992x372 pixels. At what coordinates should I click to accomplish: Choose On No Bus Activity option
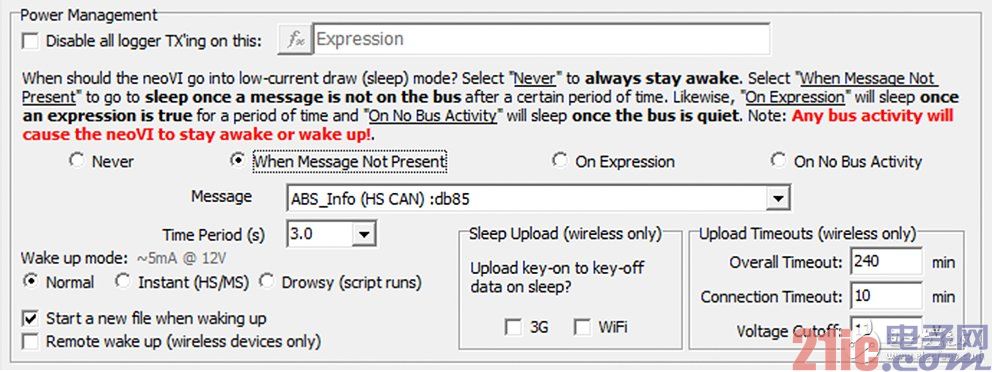pyautogui.click(x=778, y=161)
